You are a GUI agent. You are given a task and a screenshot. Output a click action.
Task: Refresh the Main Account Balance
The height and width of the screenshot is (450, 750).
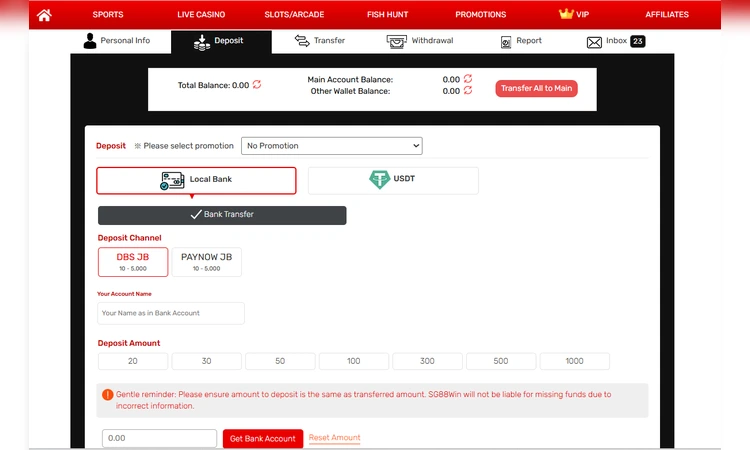[468, 79]
